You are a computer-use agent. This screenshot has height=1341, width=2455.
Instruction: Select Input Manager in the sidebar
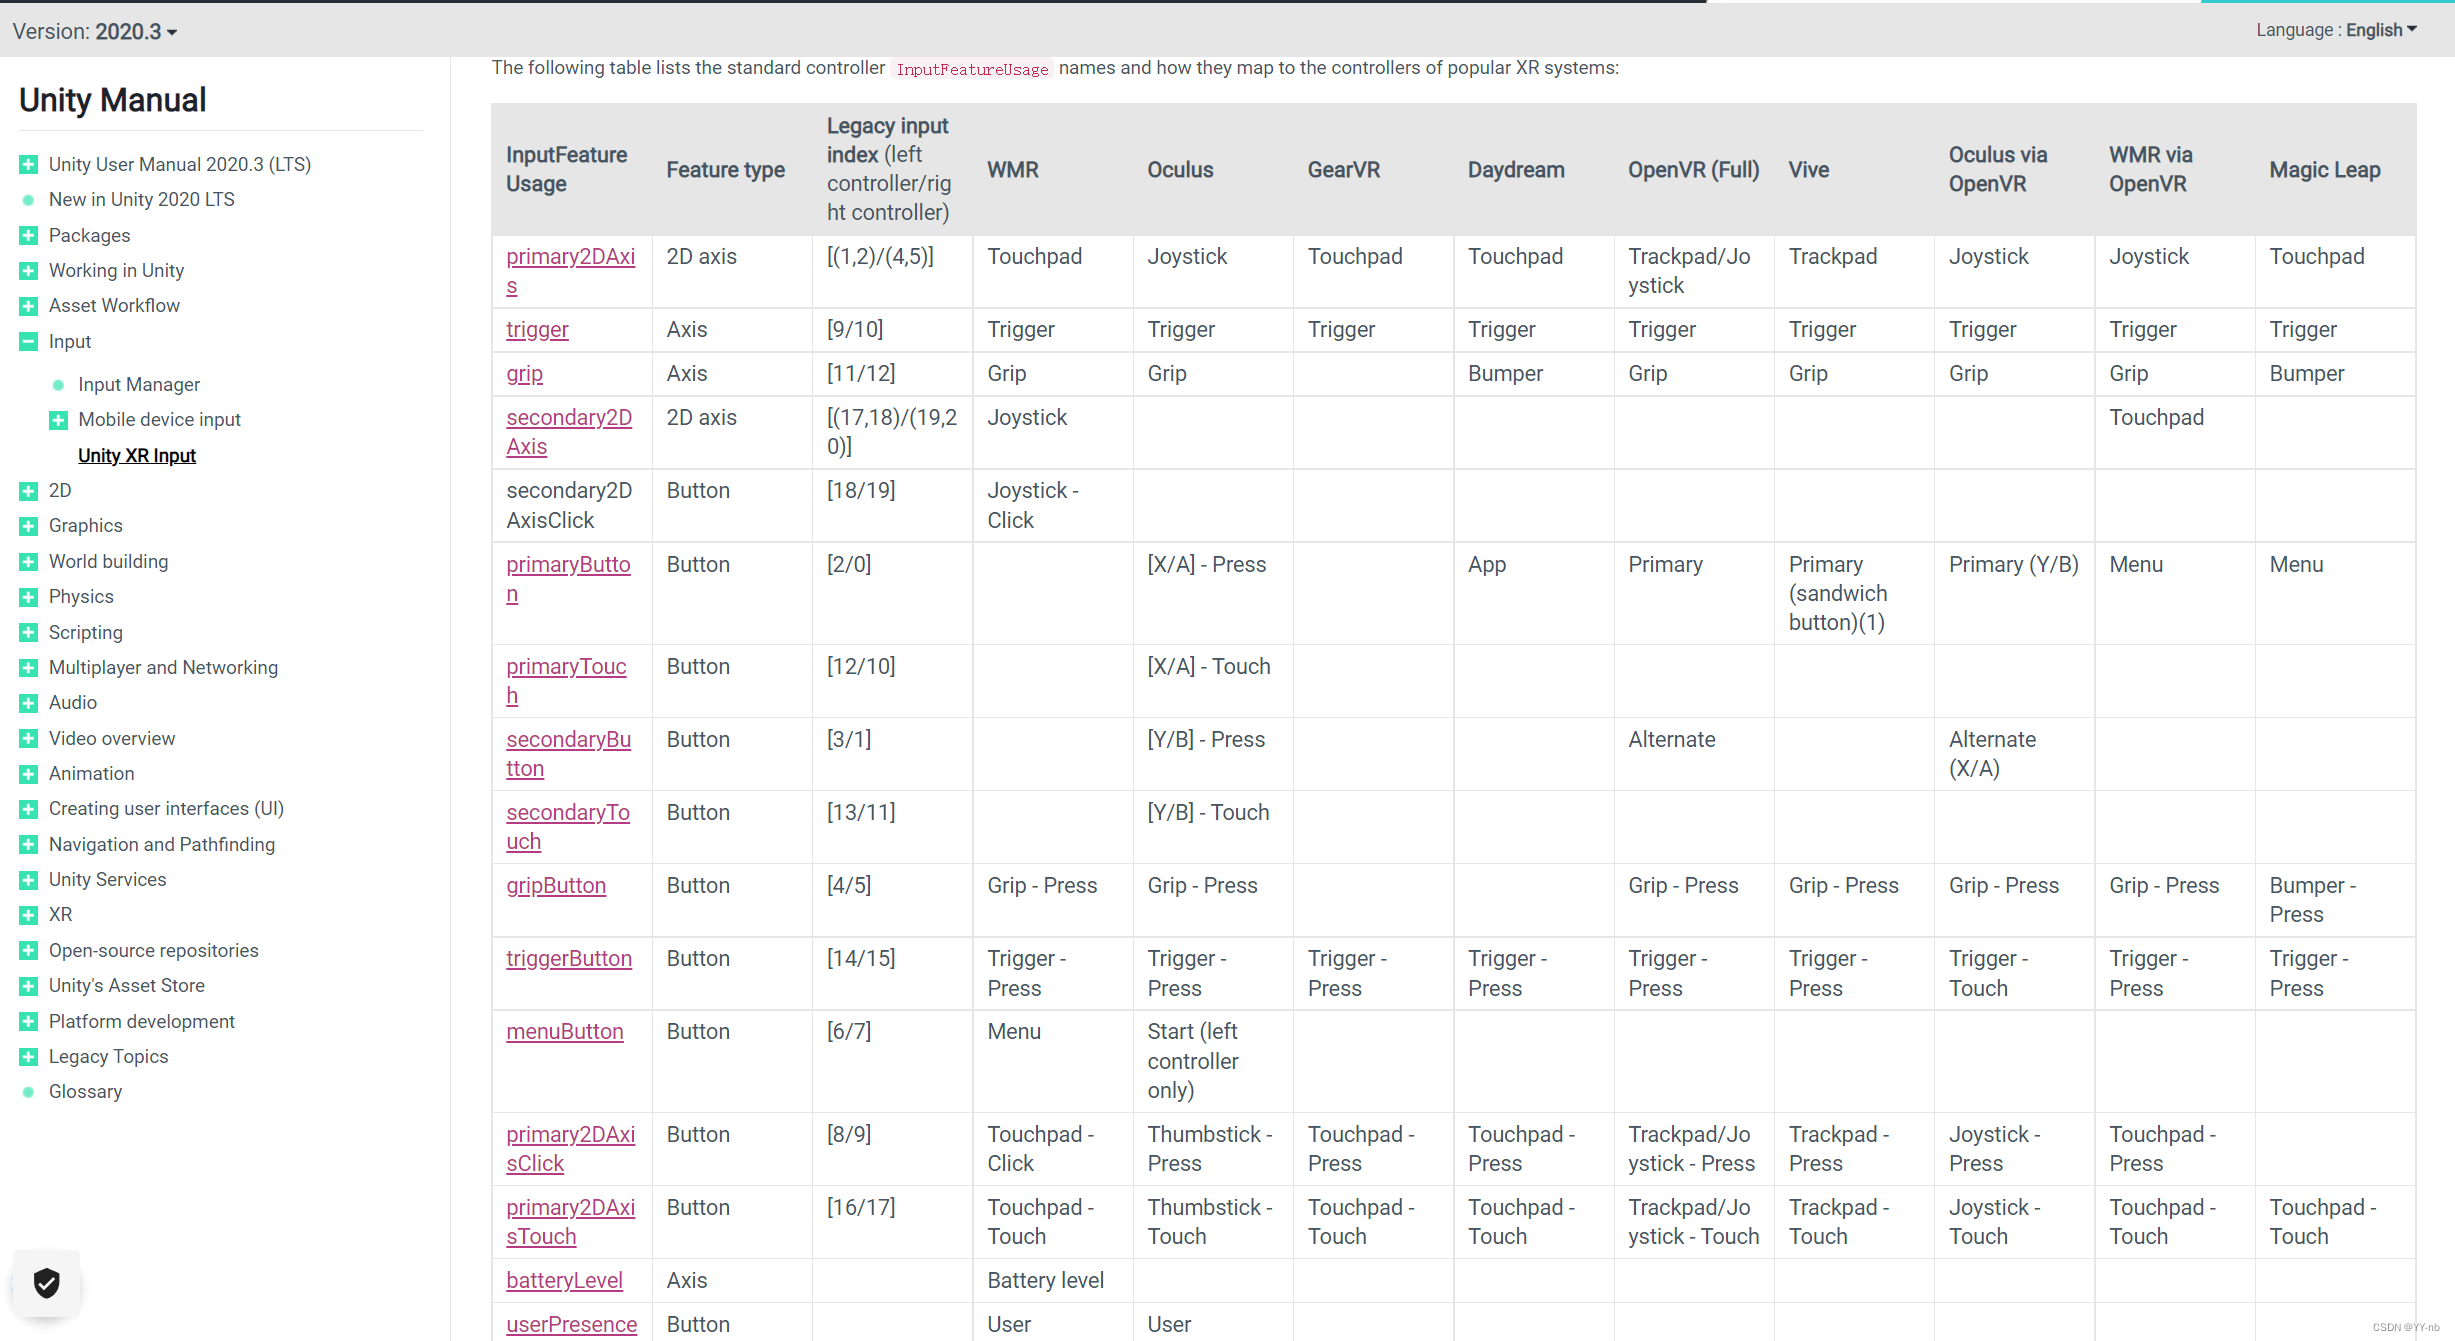click(x=139, y=385)
